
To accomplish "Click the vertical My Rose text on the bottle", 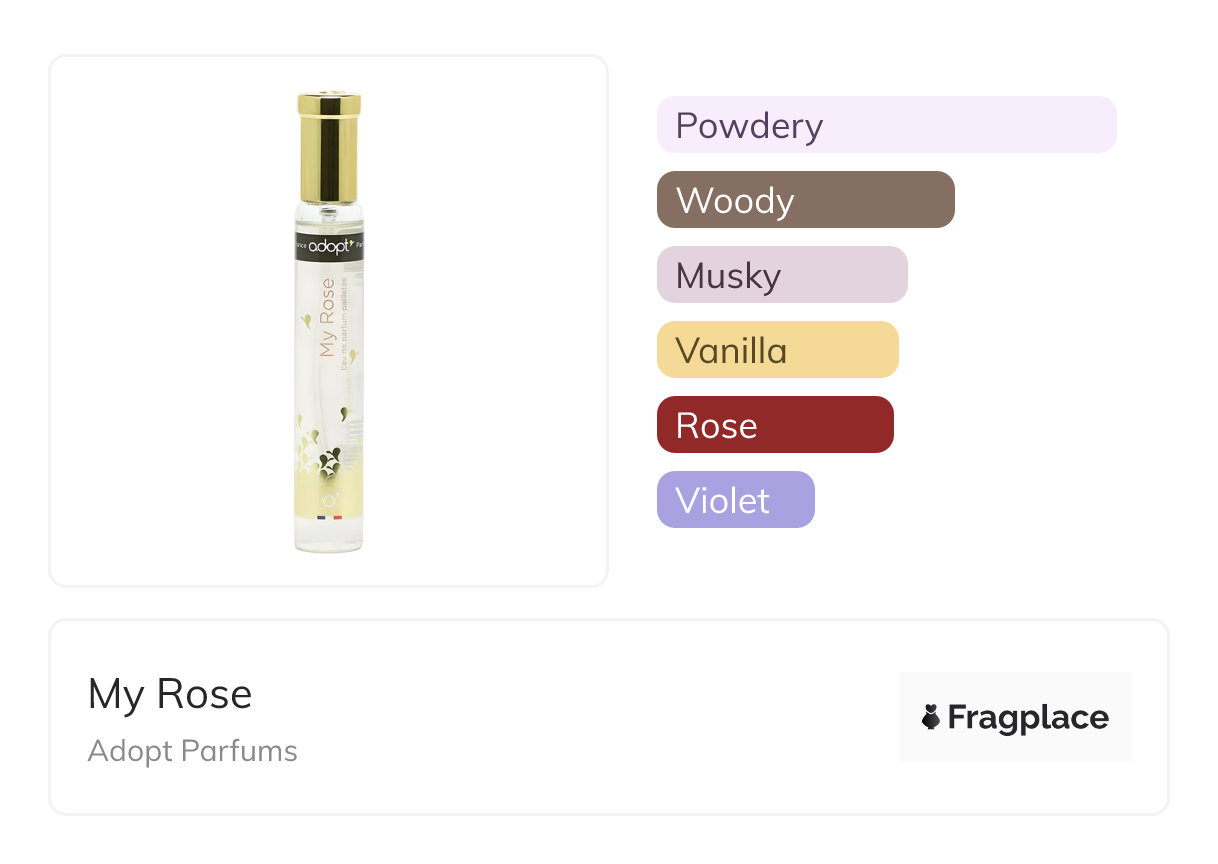I will coord(328,318).
